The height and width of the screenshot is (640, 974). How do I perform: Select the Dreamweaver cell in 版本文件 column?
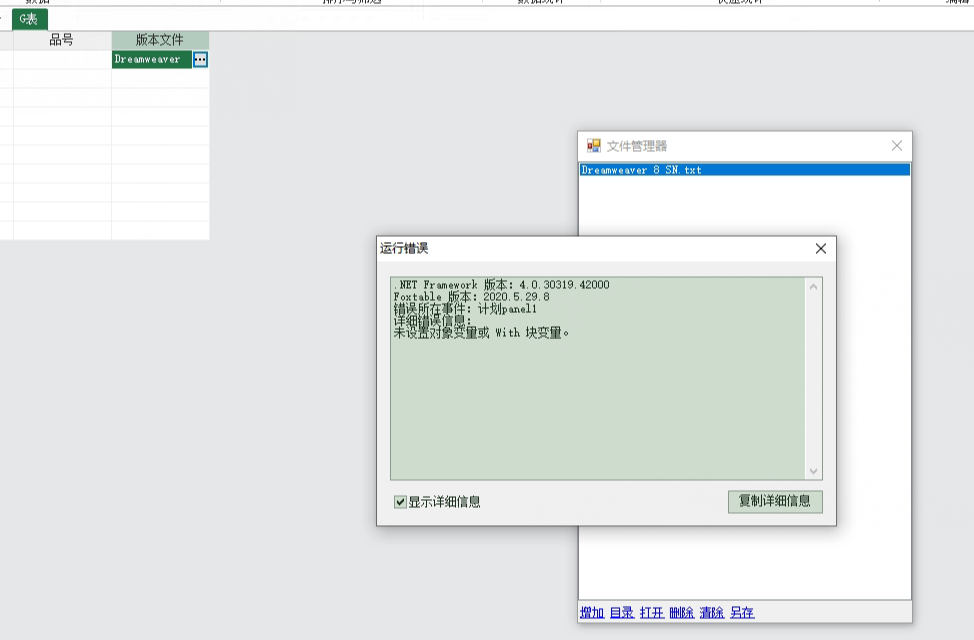click(x=150, y=60)
